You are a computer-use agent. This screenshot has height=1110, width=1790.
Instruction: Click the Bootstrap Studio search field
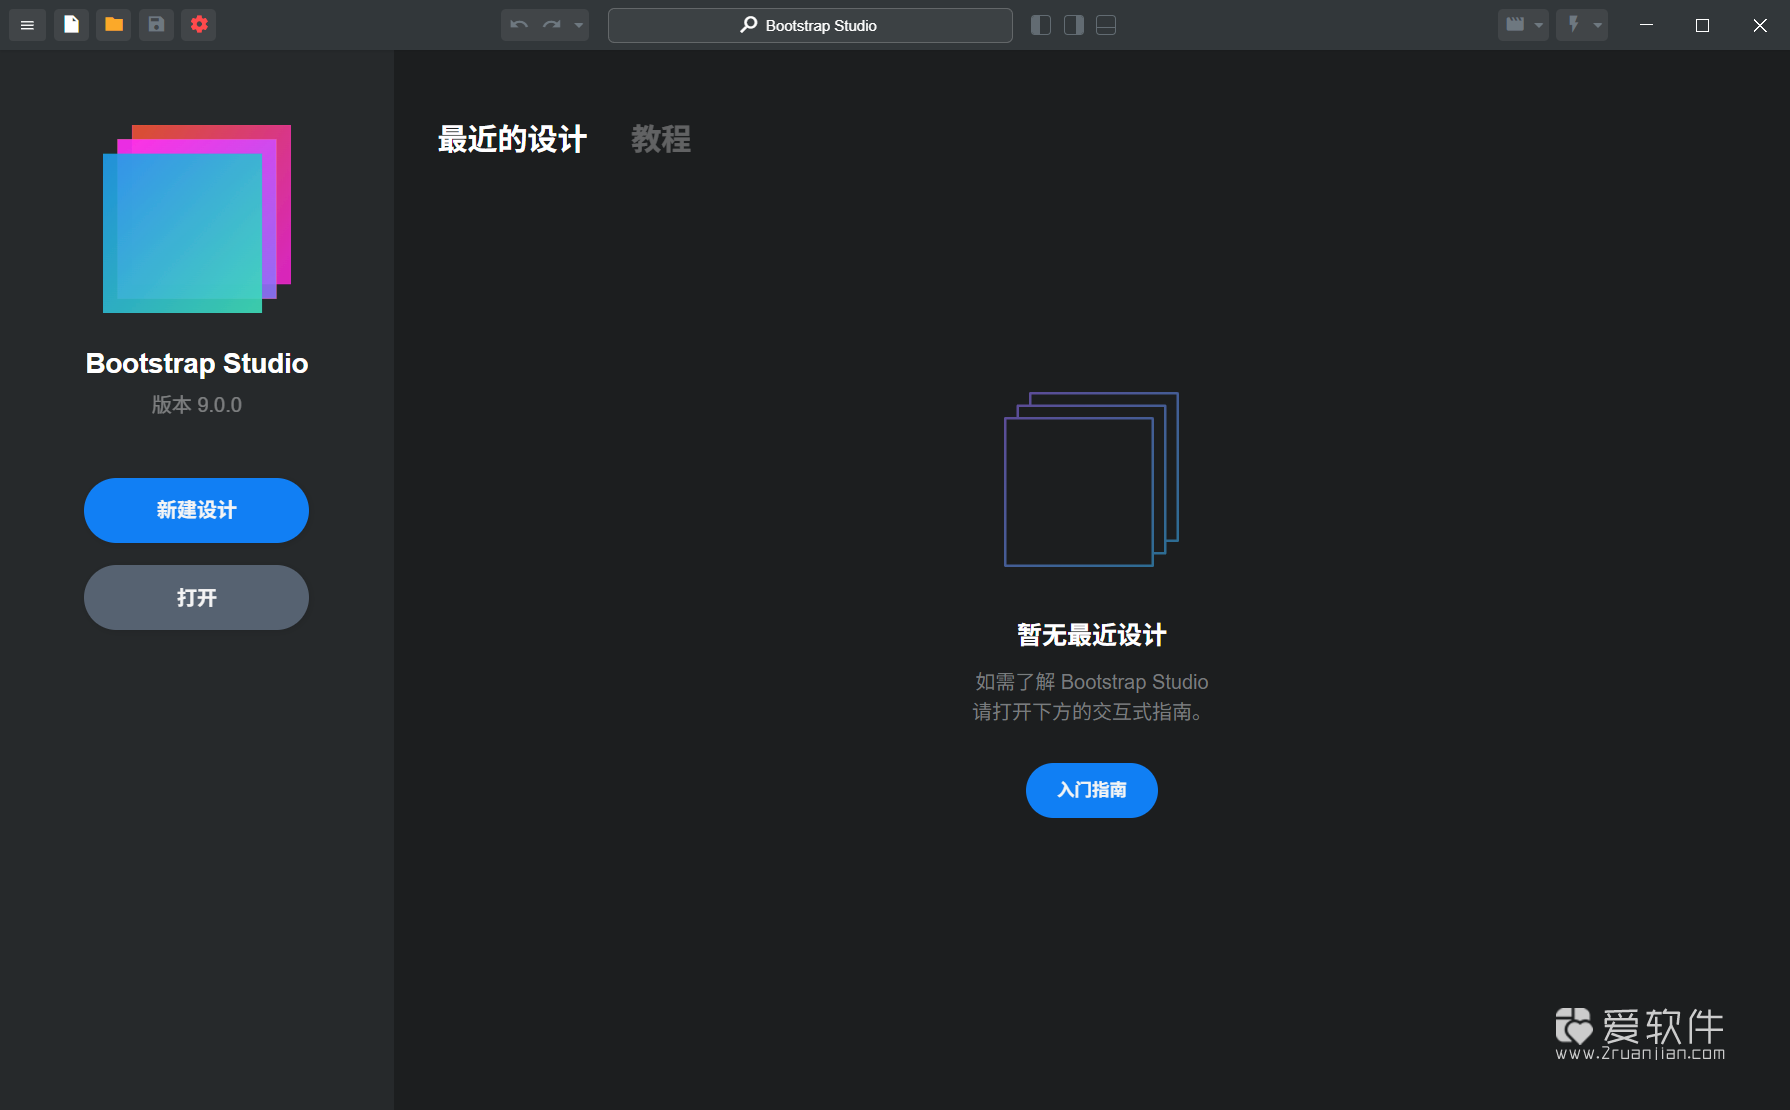click(x=810, y=25)
